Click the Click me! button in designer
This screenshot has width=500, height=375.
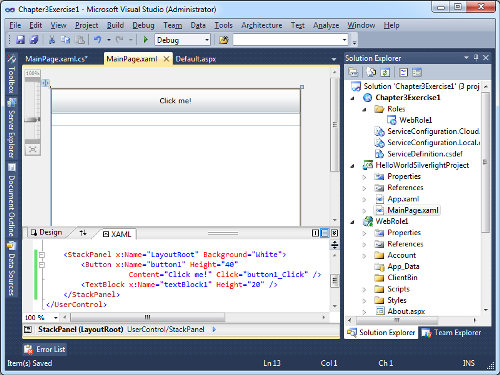(x=176, y=101)
